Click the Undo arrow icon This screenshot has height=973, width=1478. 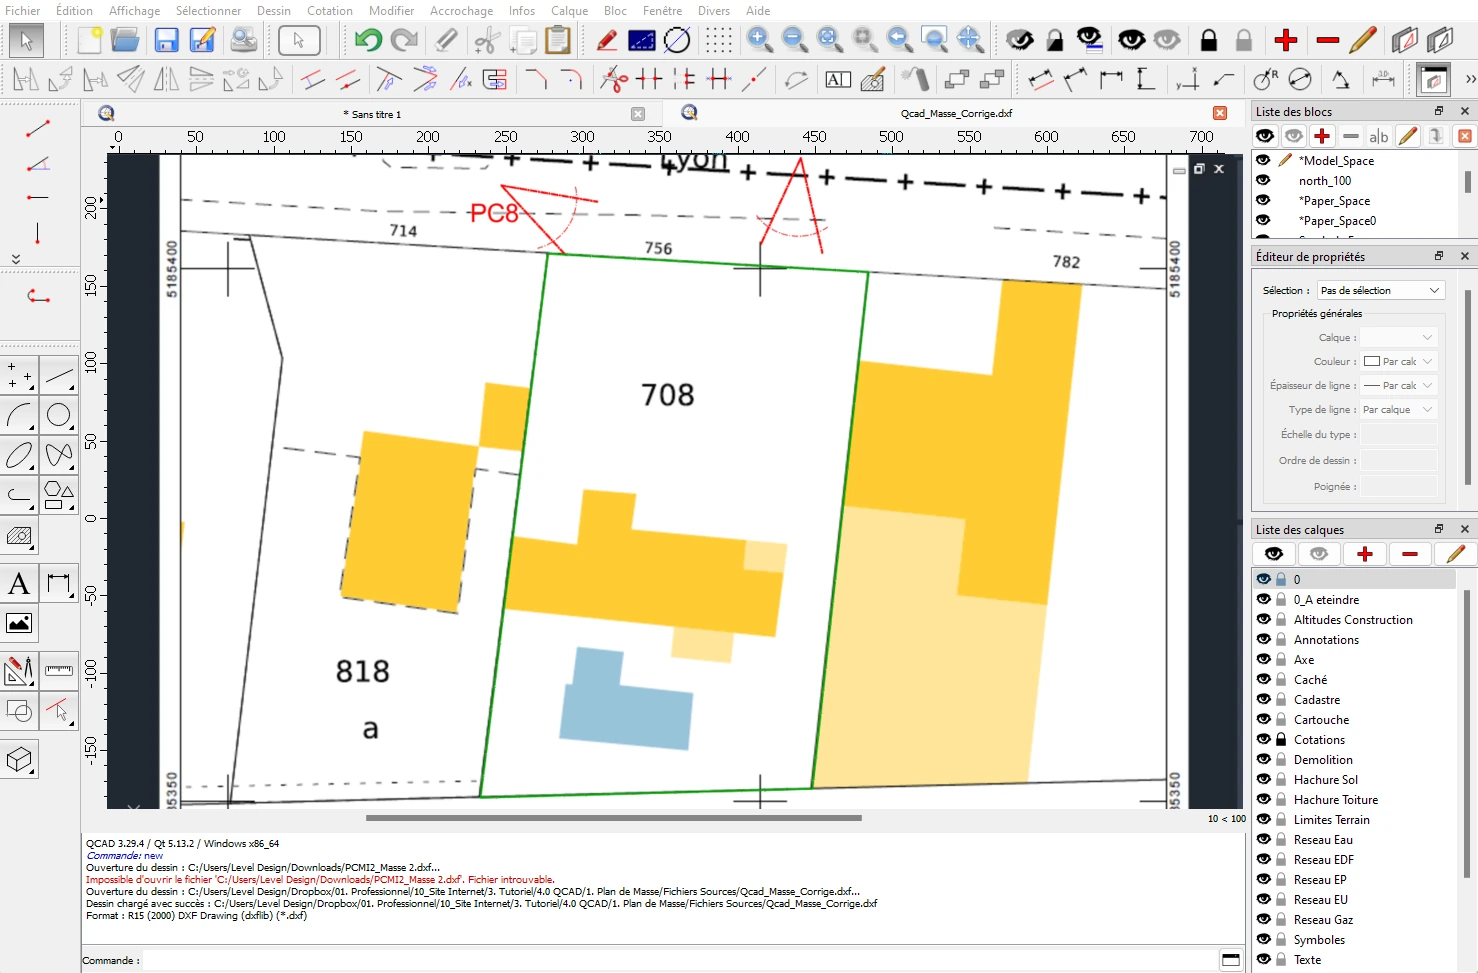368,40
